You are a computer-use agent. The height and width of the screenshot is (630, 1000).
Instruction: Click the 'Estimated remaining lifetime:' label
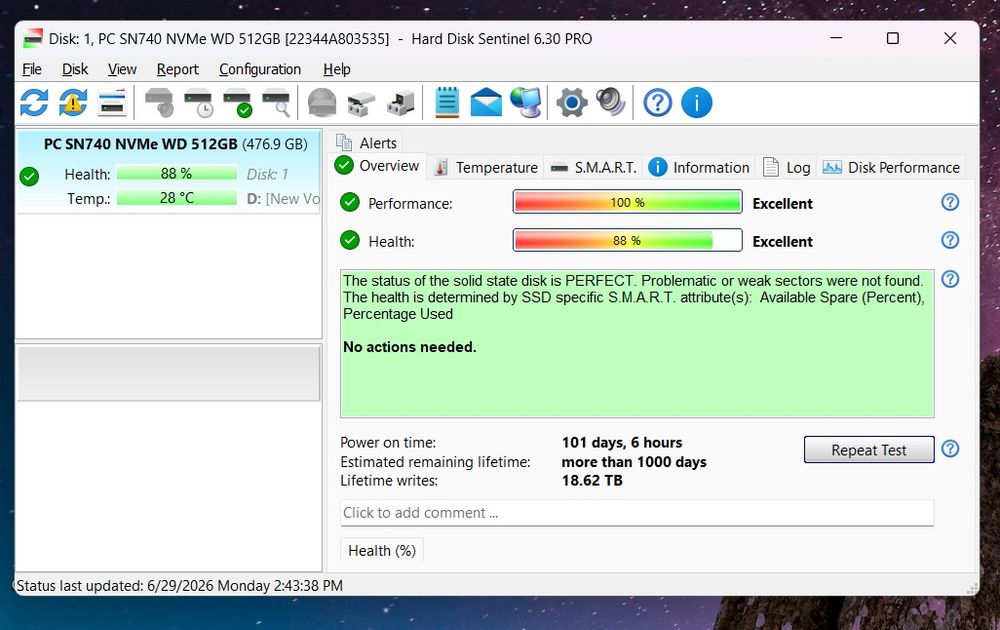[435, 462]
